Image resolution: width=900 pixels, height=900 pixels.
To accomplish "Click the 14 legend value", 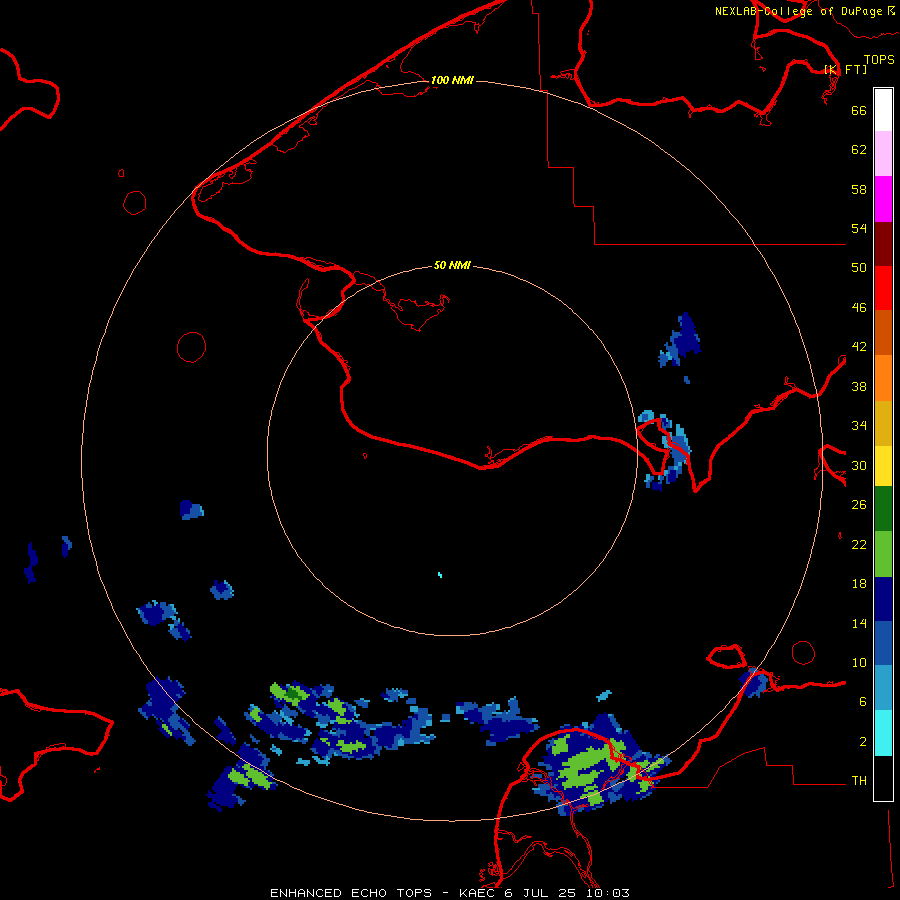I will click(859, 624).
